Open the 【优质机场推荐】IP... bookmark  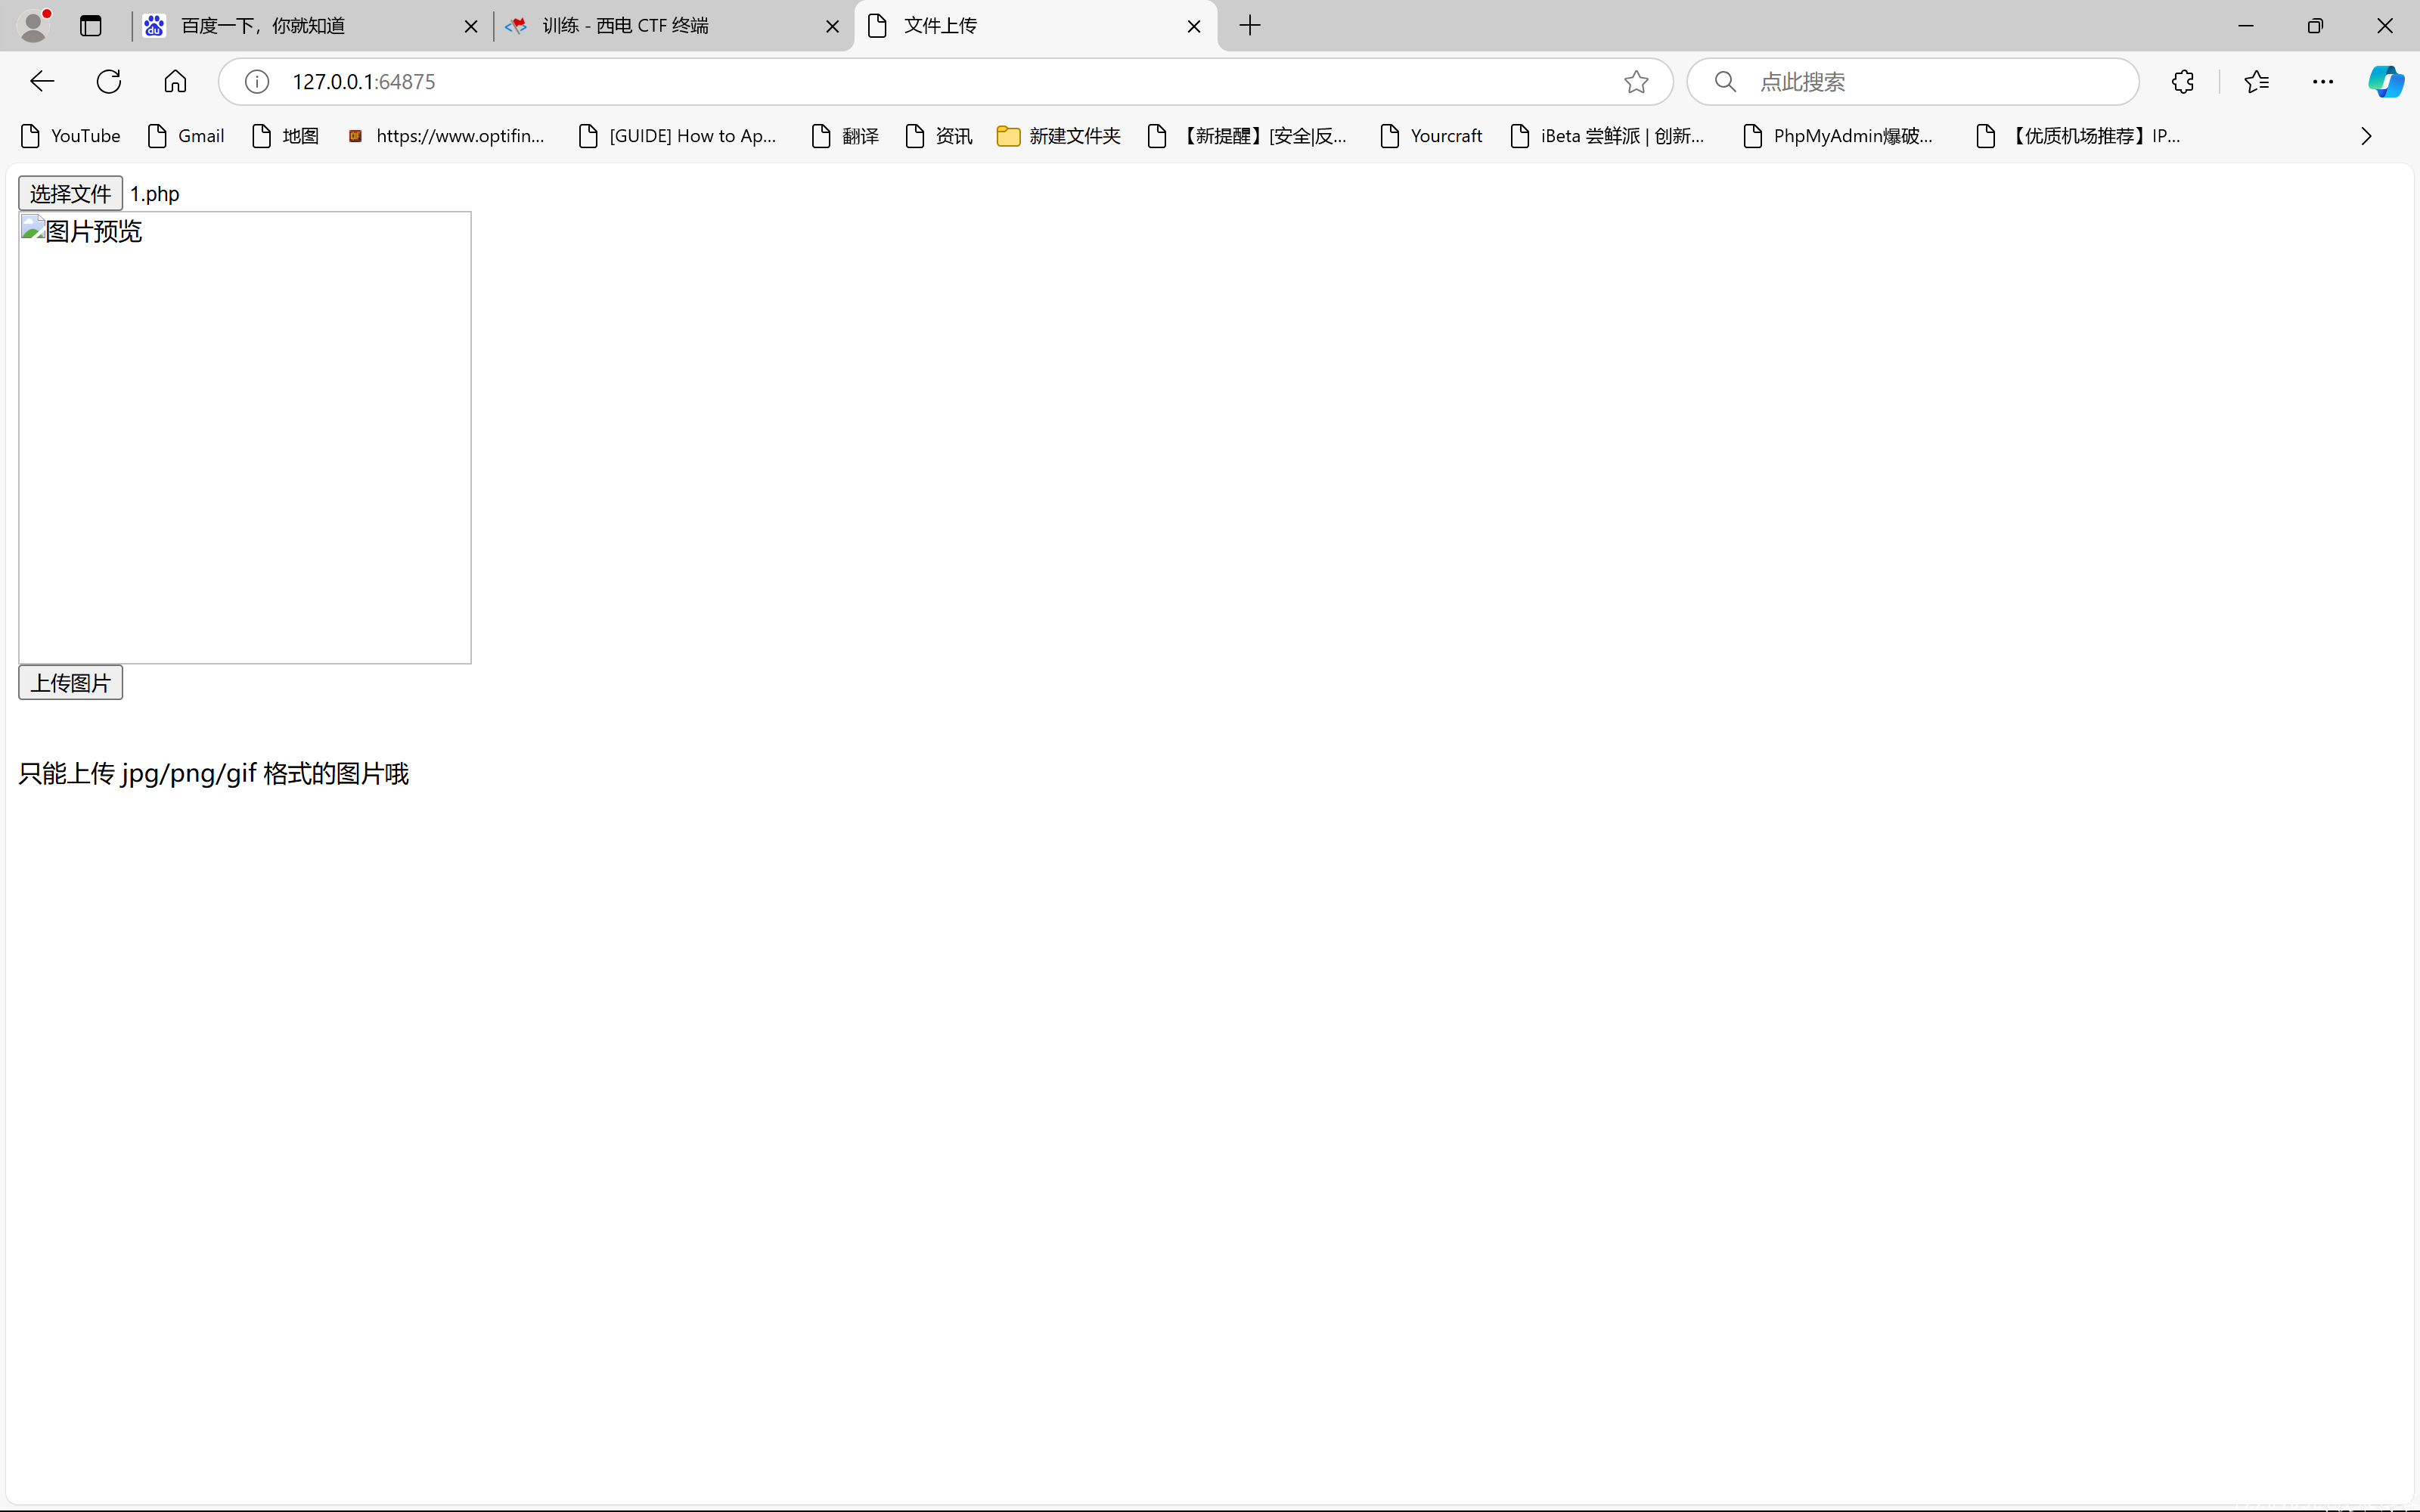tap(2079, 136)
